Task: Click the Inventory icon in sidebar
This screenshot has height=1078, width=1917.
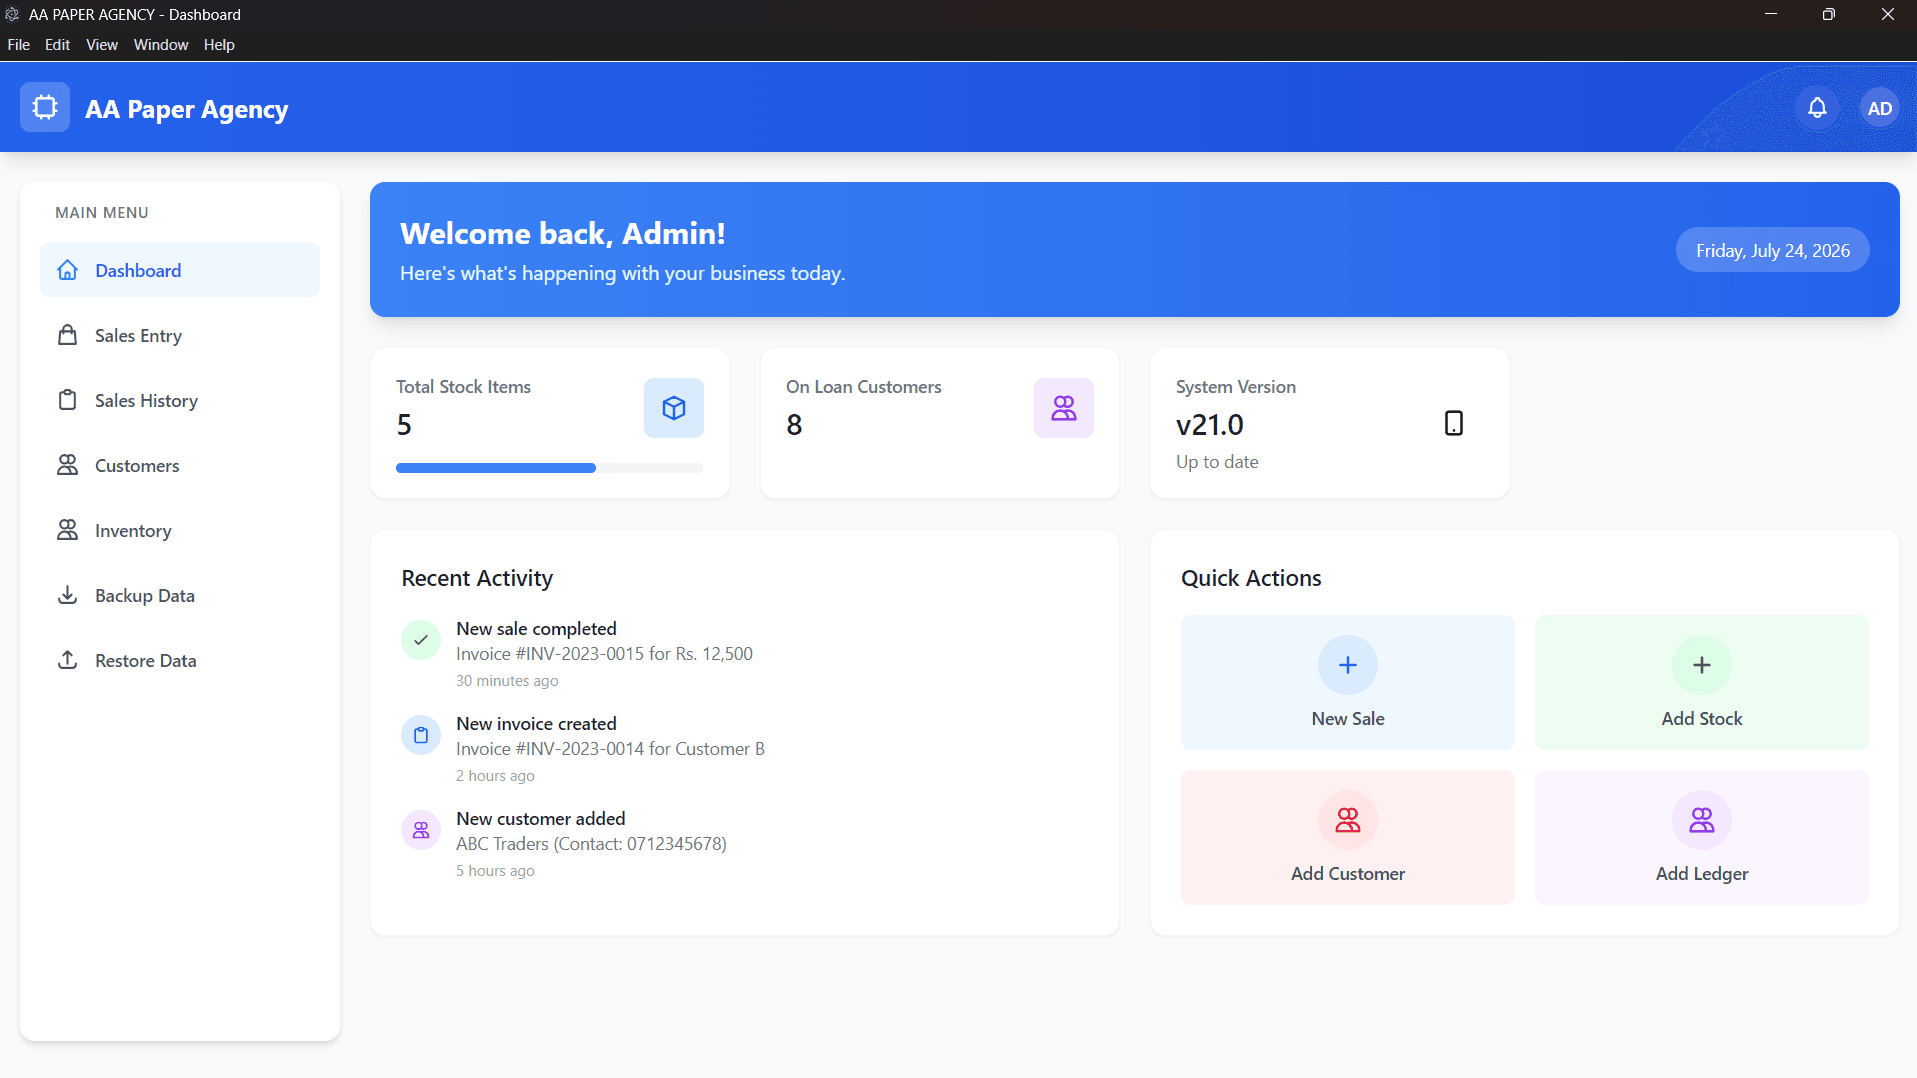Action: (x=67, y=530)
